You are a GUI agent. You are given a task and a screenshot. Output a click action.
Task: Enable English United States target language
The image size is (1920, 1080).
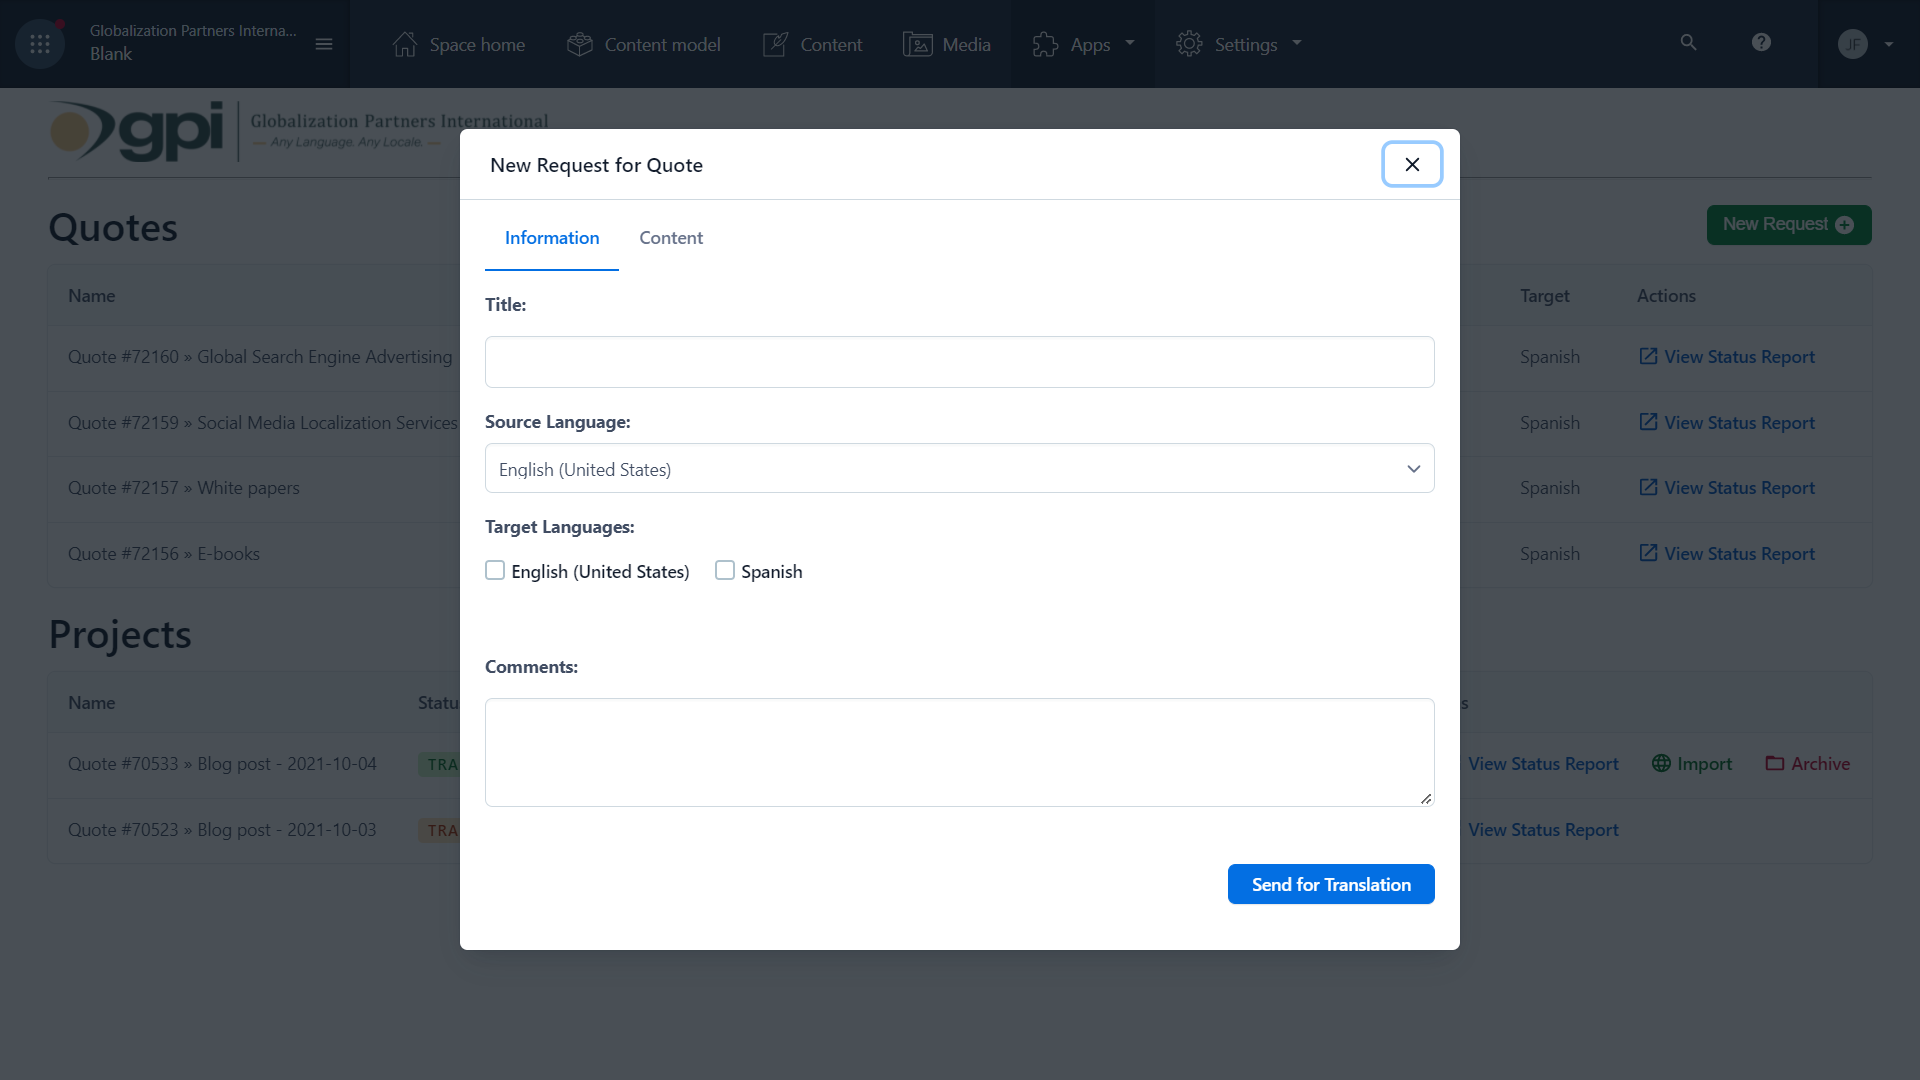point(495,570)
